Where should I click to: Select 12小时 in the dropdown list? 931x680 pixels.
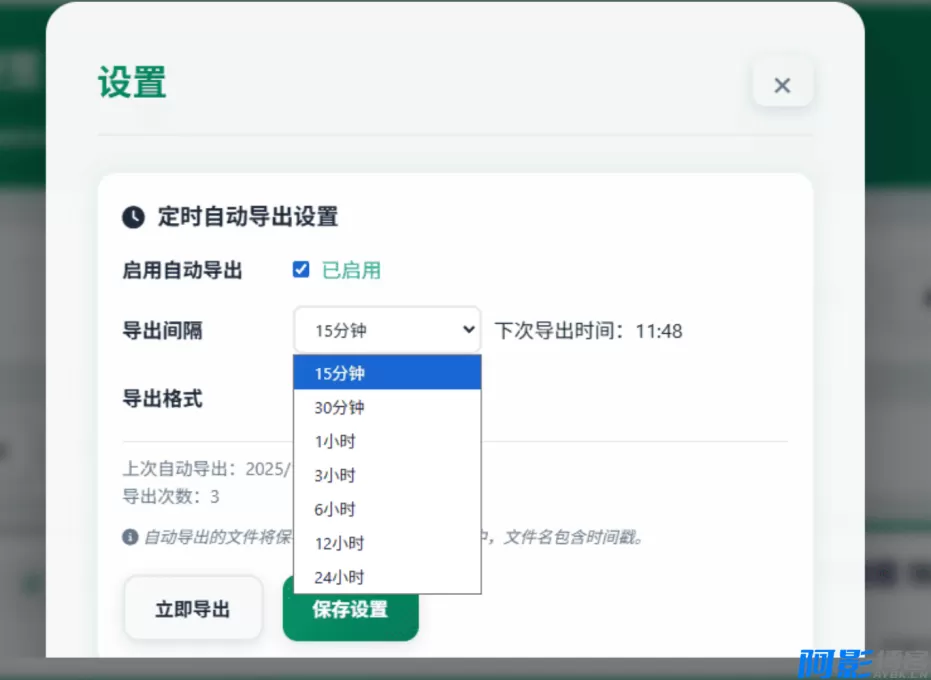coord(387,543)
